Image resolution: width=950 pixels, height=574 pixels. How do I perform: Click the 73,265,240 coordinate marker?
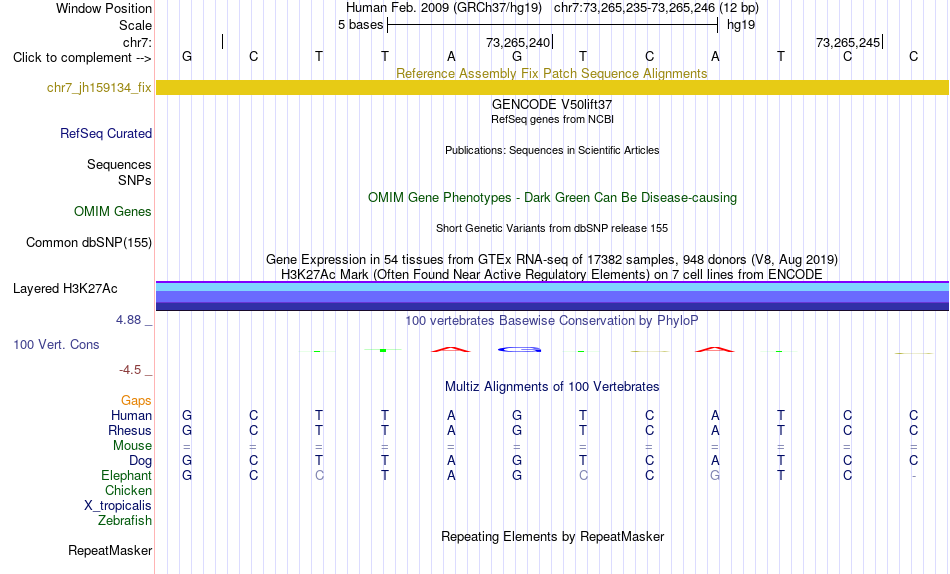coord(519,42)
